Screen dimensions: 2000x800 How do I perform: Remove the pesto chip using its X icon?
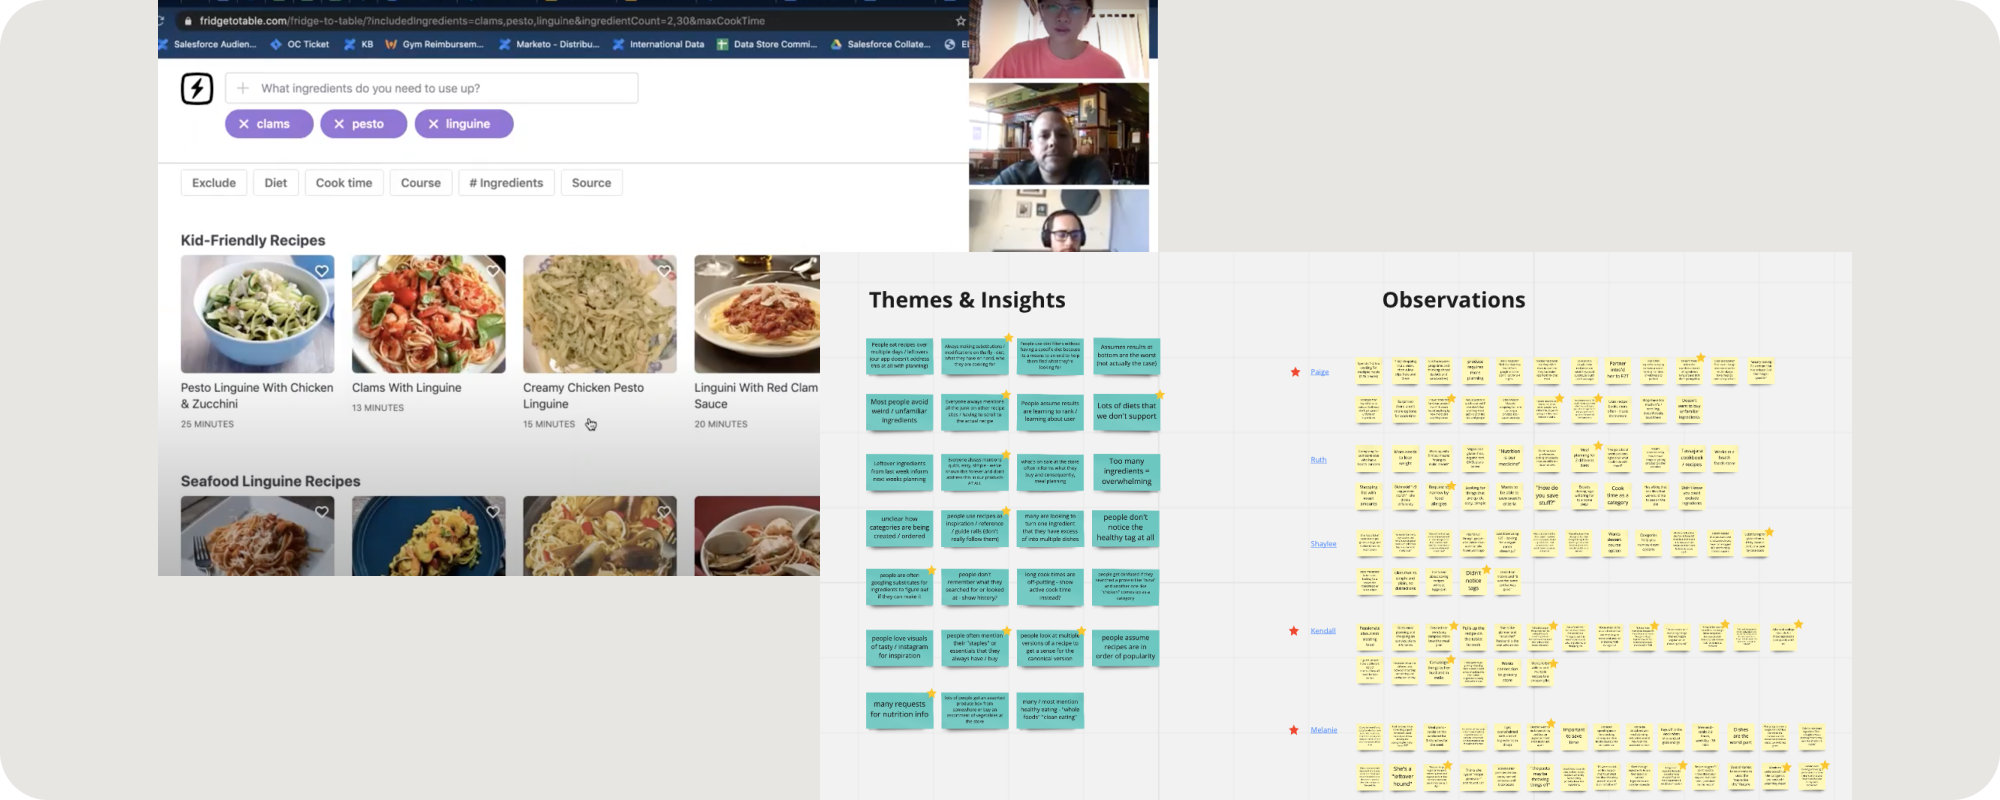[x=339, y=124]
